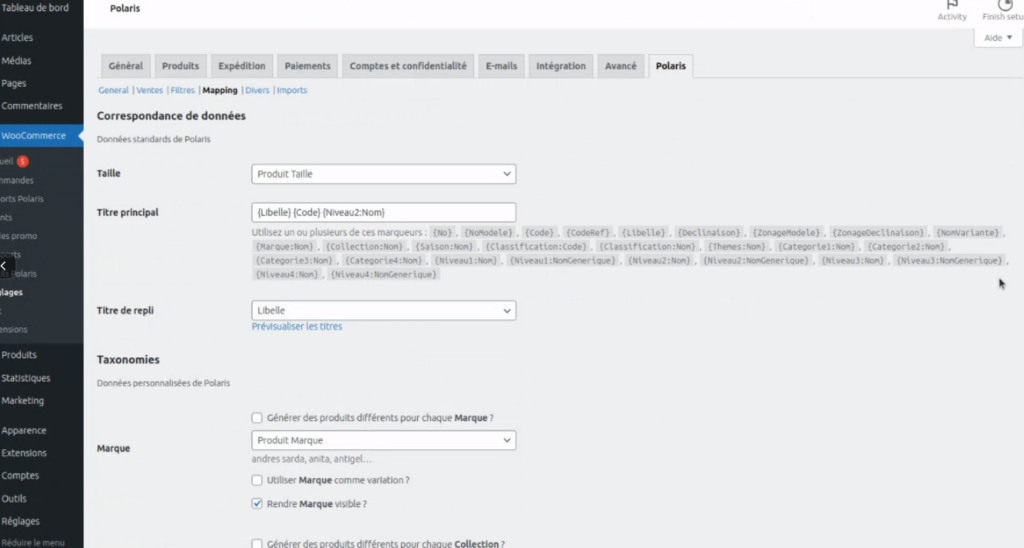Image resolution: width=1024 pixels, height=548 pixels.
Task: Click the left chevron on sidebar edge
Action: click(x=4, y=267)
